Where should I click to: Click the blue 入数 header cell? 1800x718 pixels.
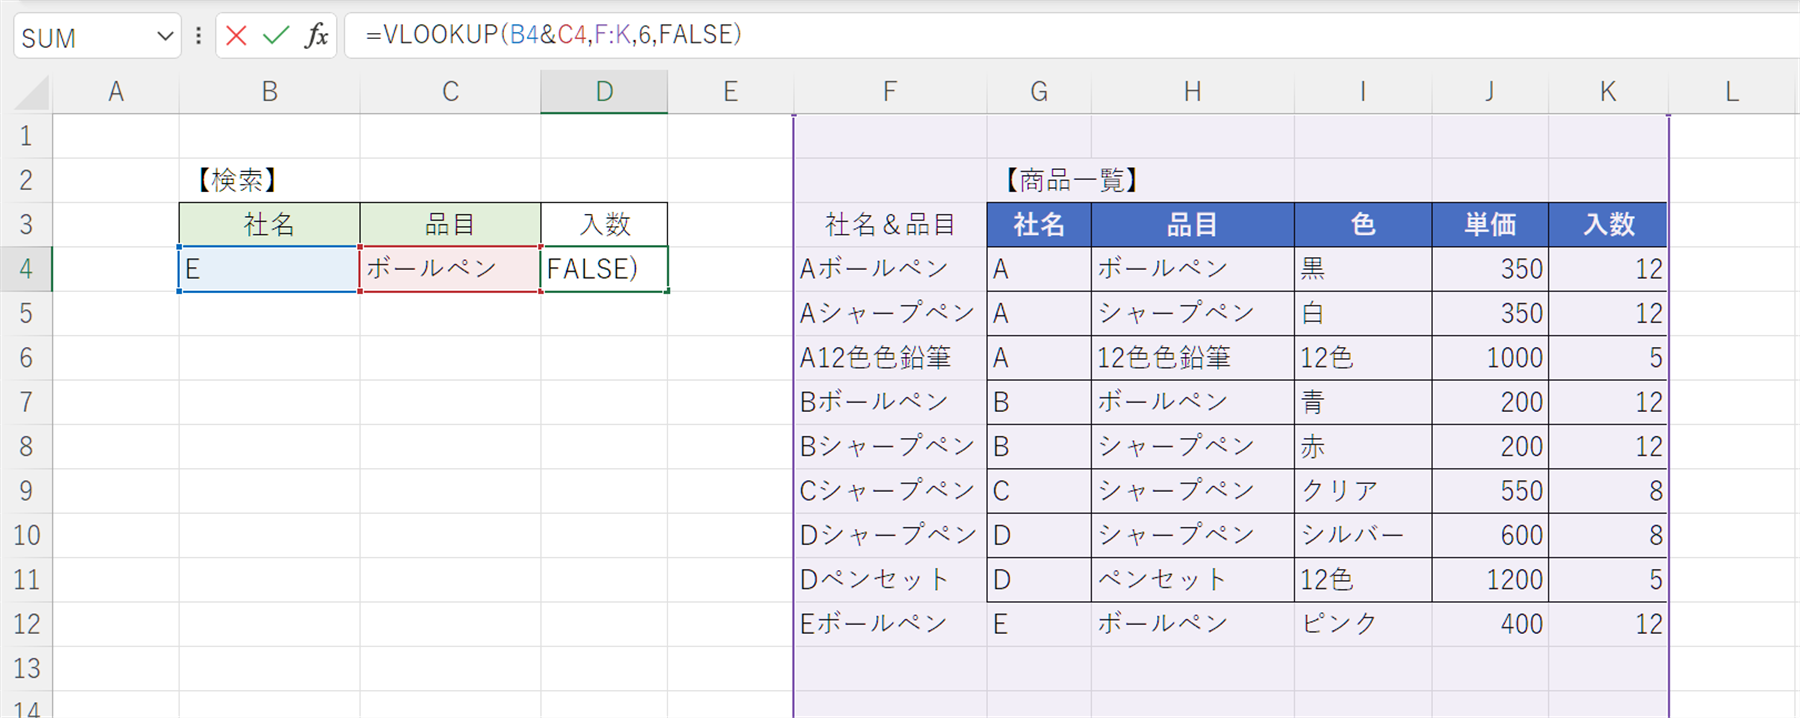tap(1608, 224)
